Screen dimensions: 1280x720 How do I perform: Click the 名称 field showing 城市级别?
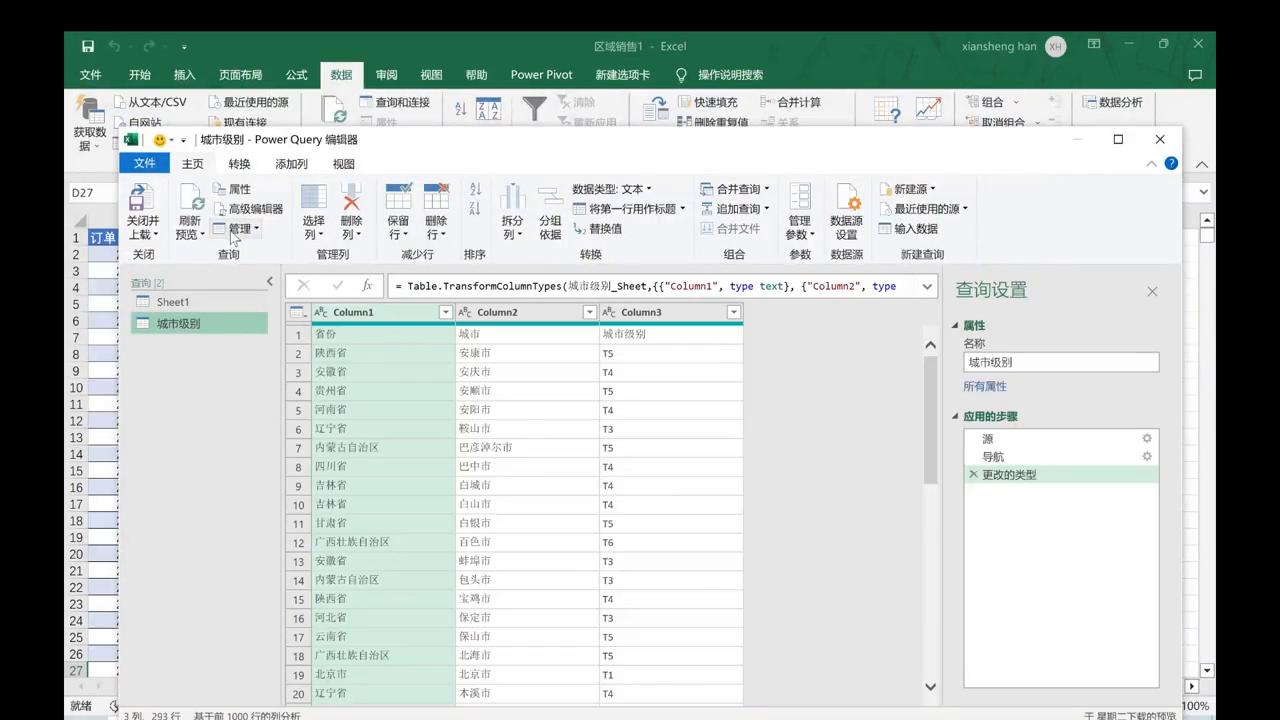point(1060,362)
